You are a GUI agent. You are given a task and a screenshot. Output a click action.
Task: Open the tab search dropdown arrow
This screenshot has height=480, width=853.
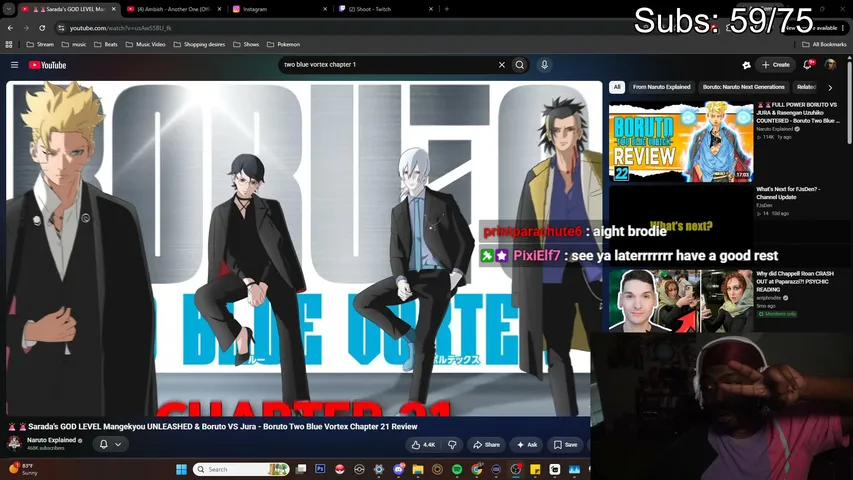click(x=9, y=9)
